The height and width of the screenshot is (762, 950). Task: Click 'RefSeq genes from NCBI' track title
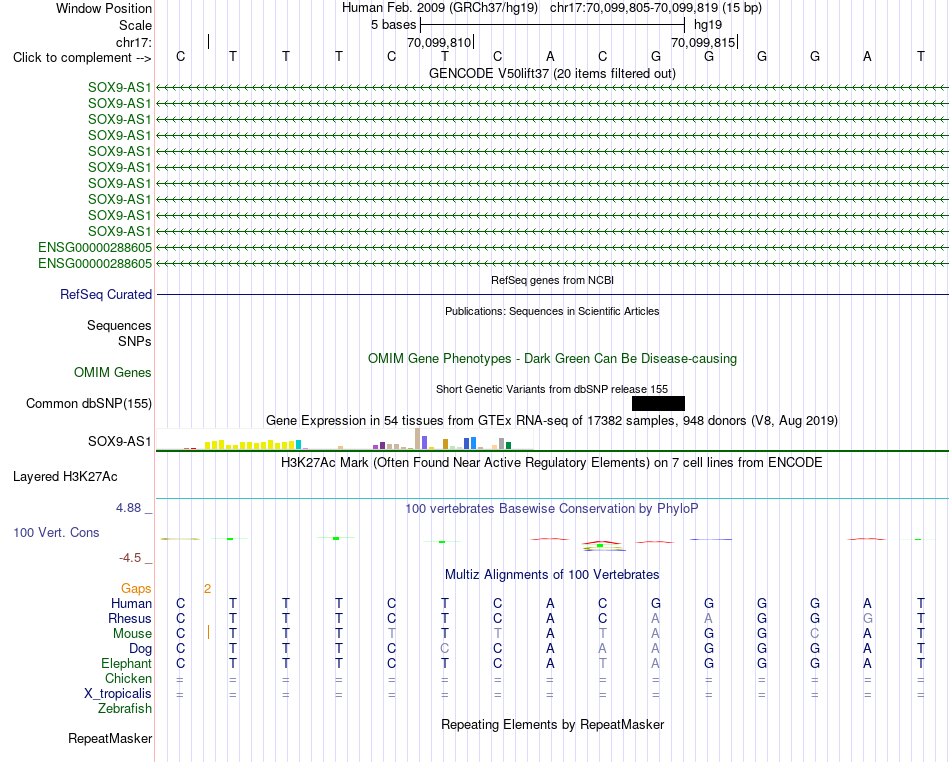[x=552, y=280]
